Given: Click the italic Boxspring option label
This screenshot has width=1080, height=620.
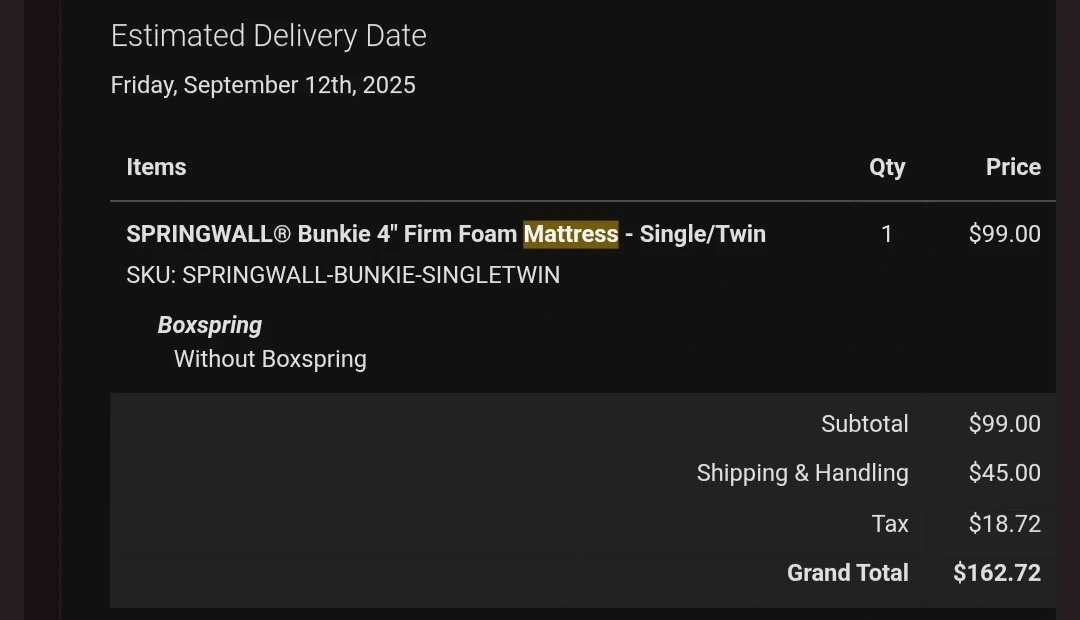Looking at the screenshot, I should point(210,325).
